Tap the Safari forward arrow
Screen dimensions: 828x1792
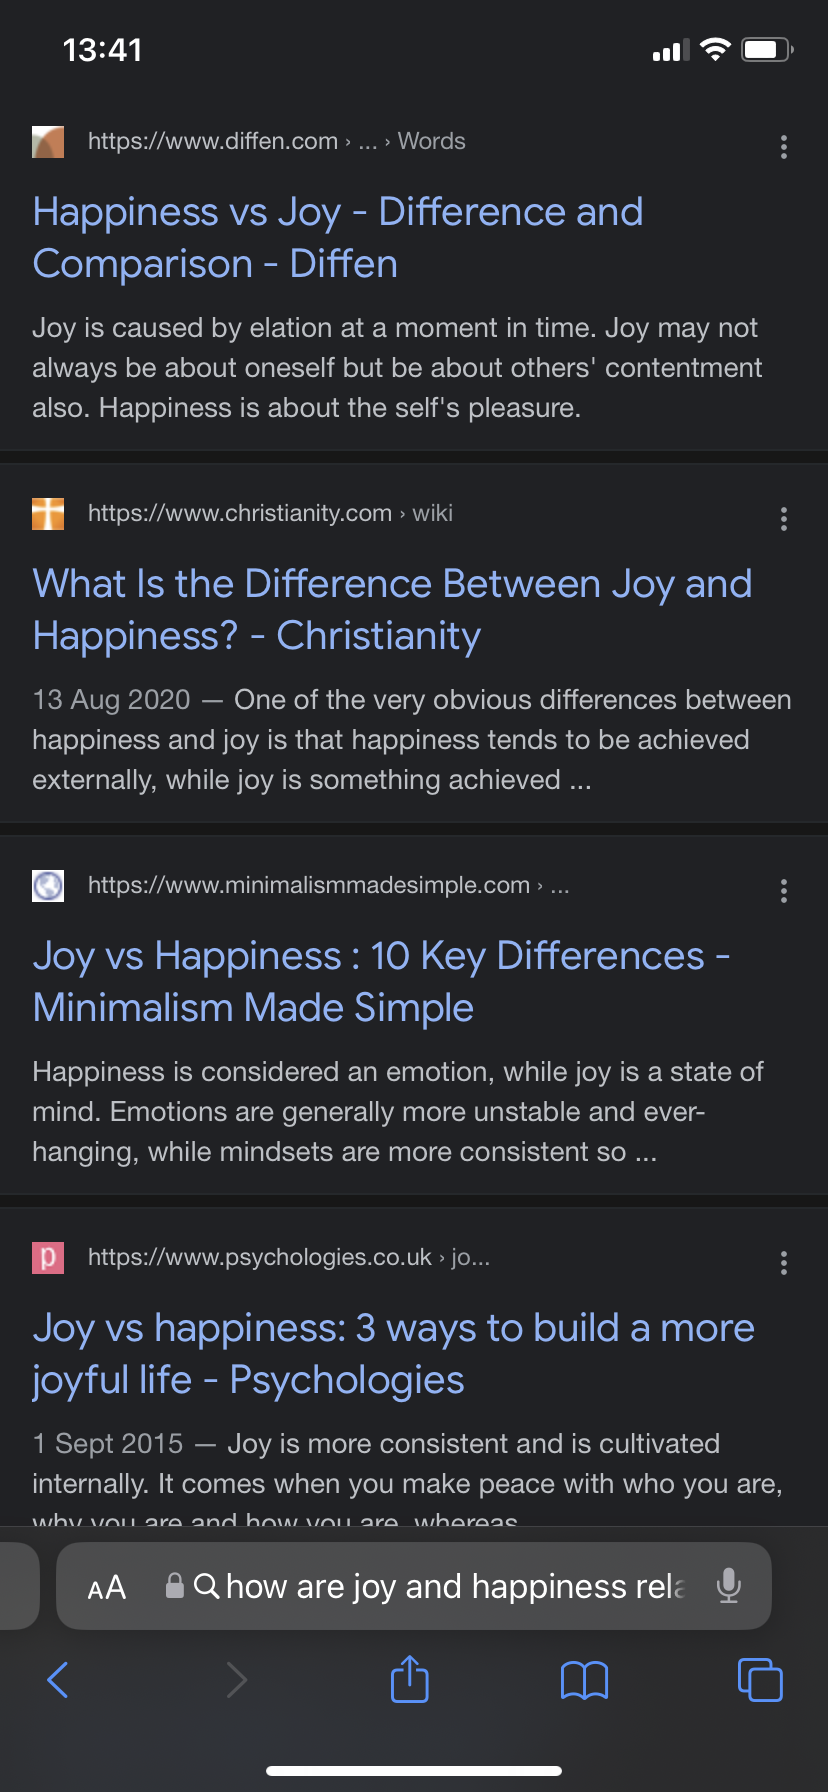point(236,1680)
